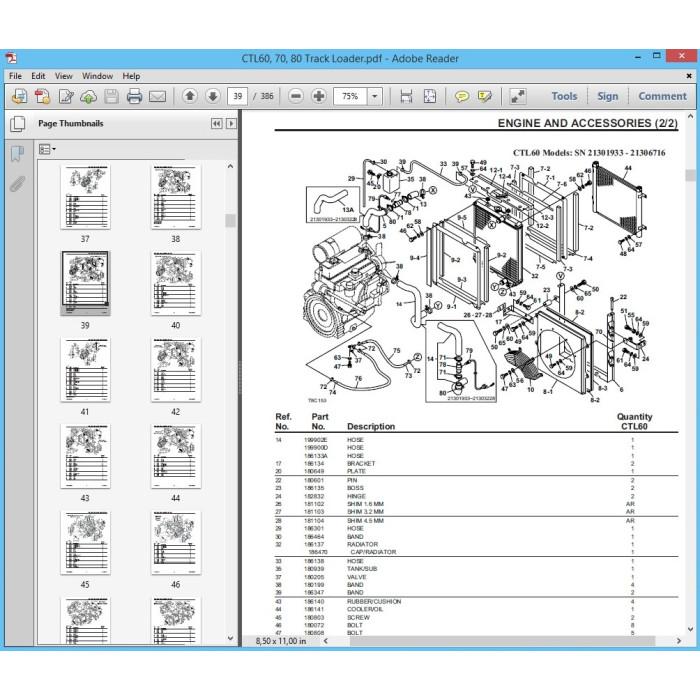
Task: Open the Help menu
Action: tap(131, 76)
